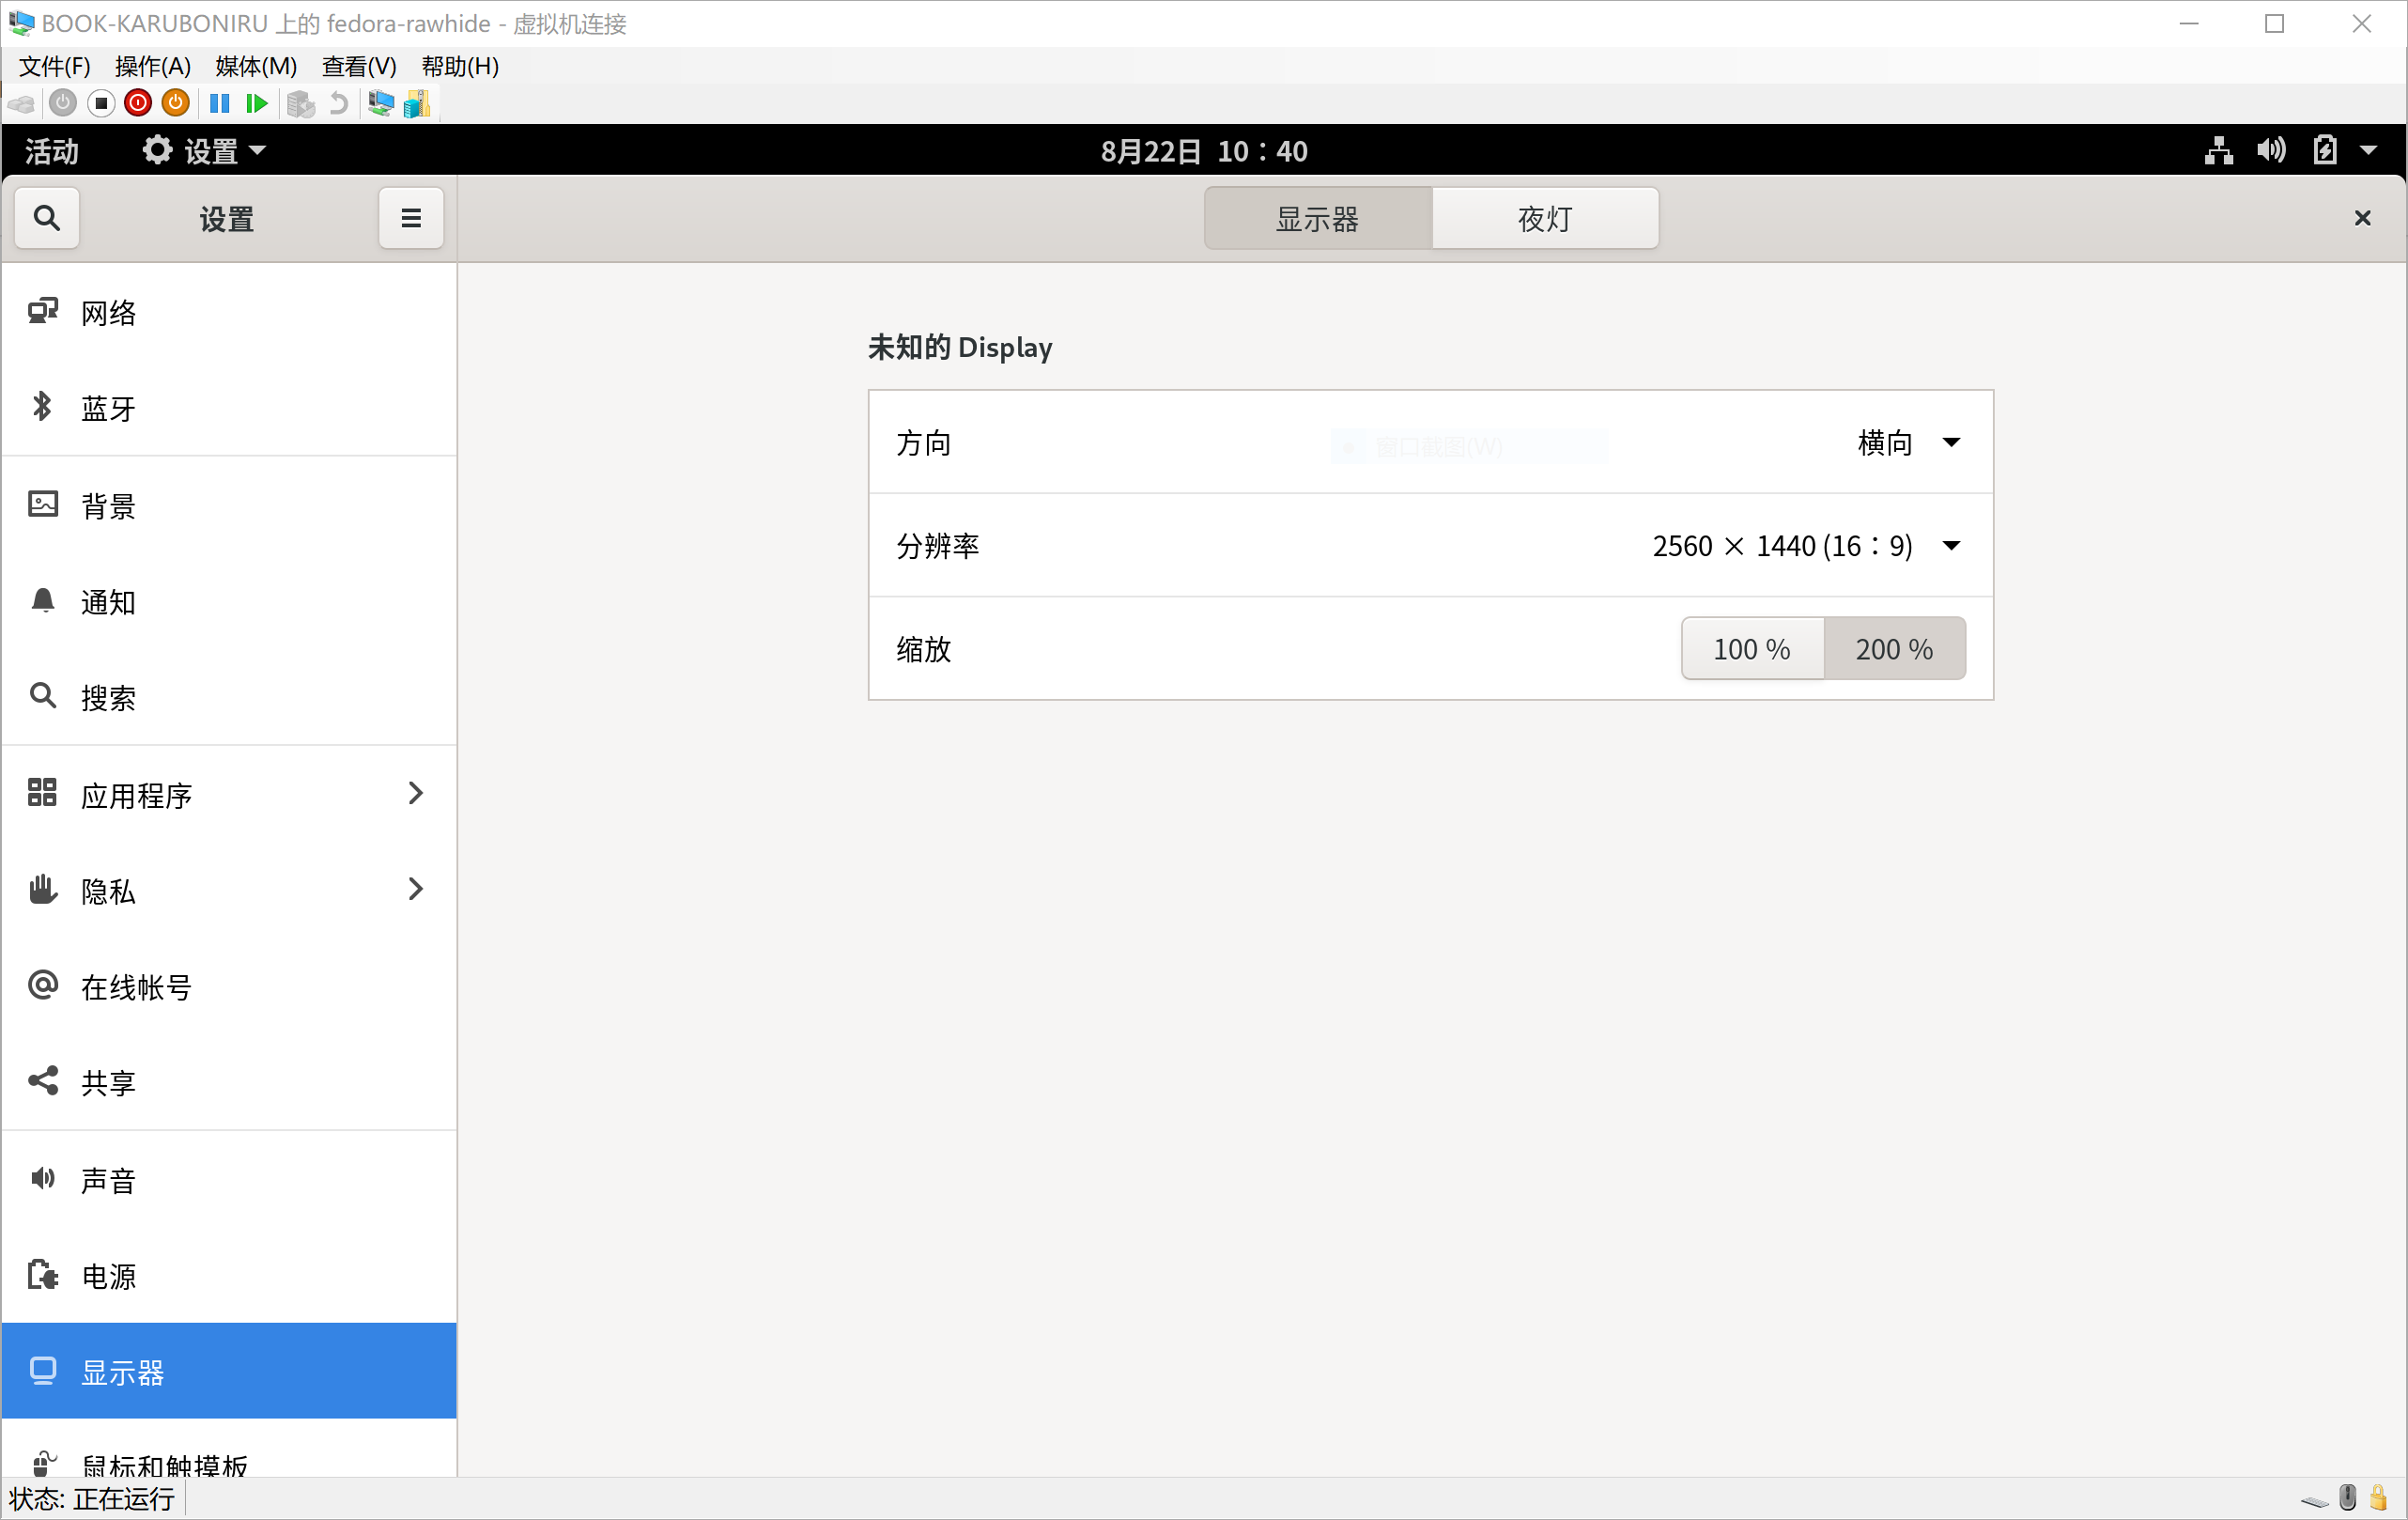The width and height of the screenshot is (2408, 1520).
Task: Select 网络 in the sidebar
Action: (x=229, y=313)
